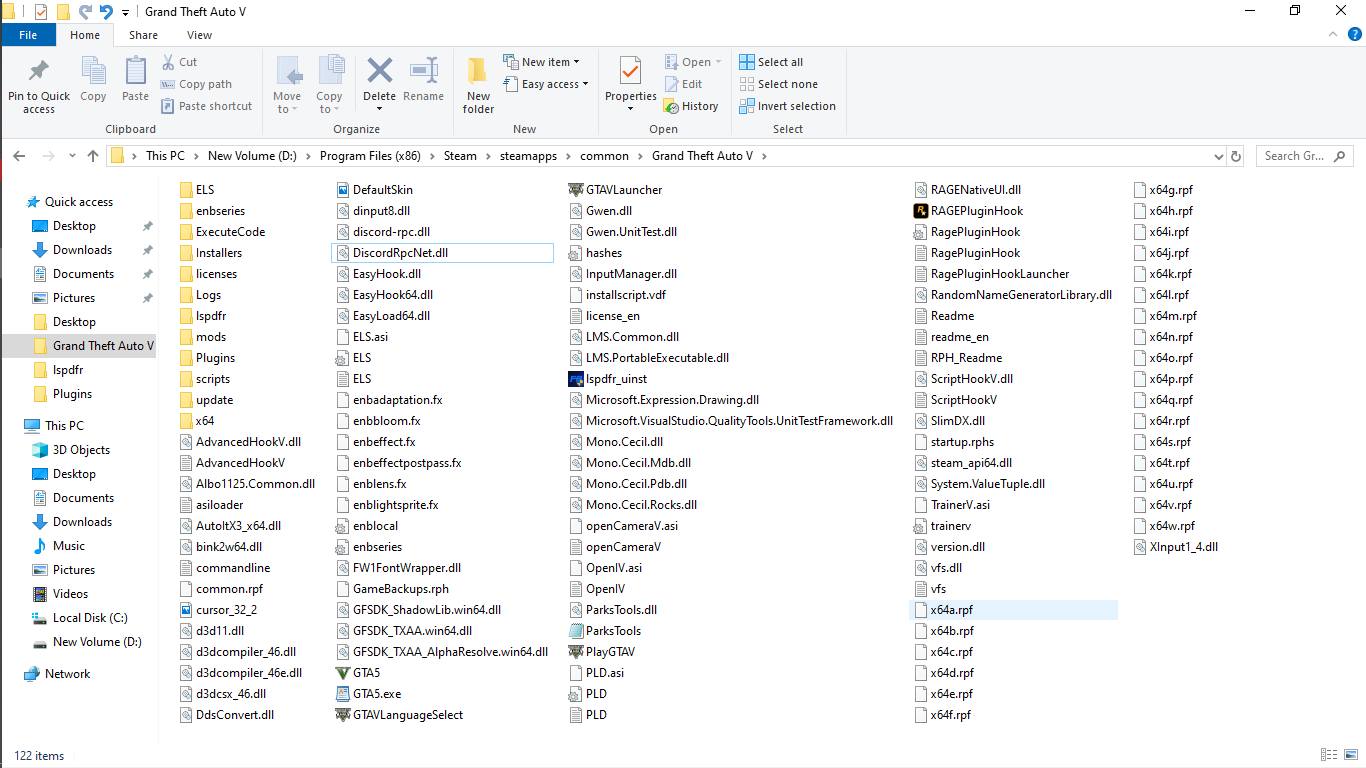Screen dimensions: 1366x768
Task: Select the GTAVLauncher application file
Action: tap(615, 190)
